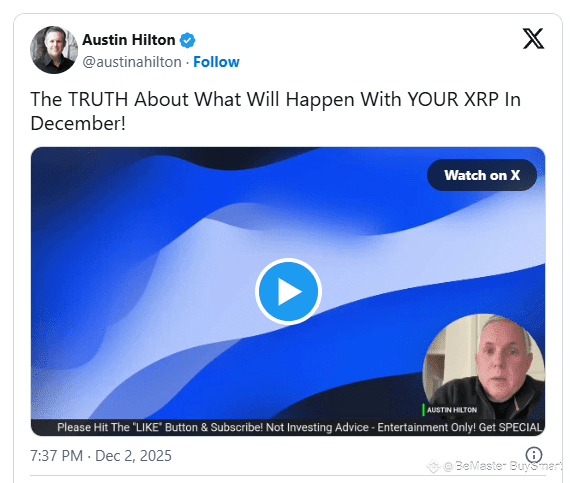
Task: Follow the austinahilton account
Action: pos(216,62)
